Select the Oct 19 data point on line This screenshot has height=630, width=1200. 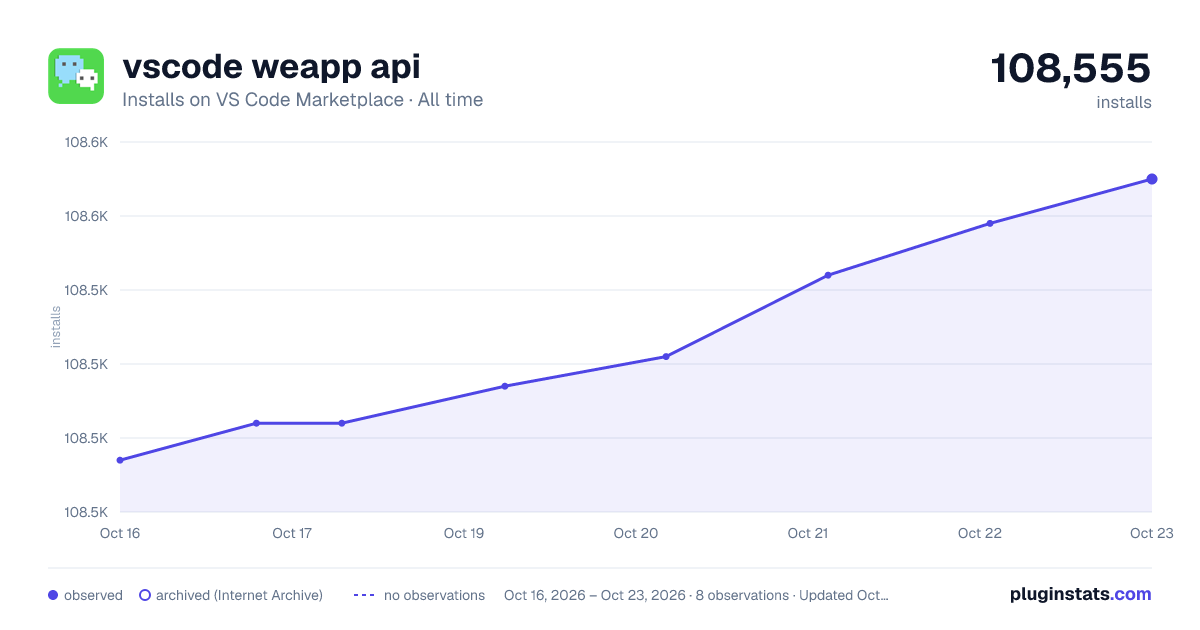coord(505,386)
